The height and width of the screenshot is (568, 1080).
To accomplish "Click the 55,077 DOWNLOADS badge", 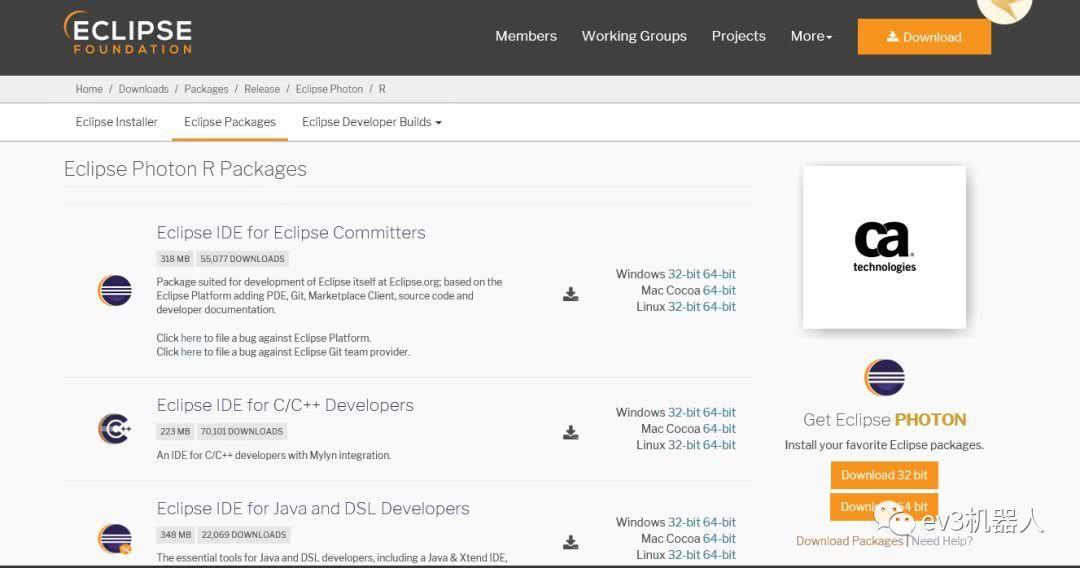I will point(242,259).
